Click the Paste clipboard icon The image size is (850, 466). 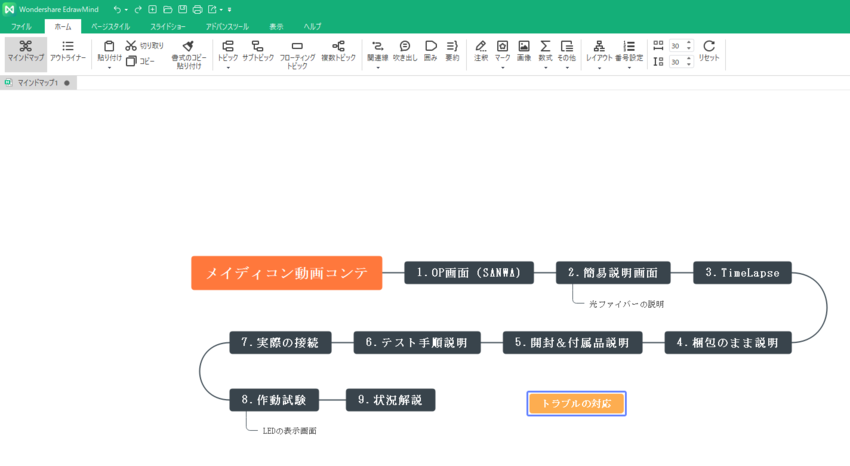click(109, 47)
